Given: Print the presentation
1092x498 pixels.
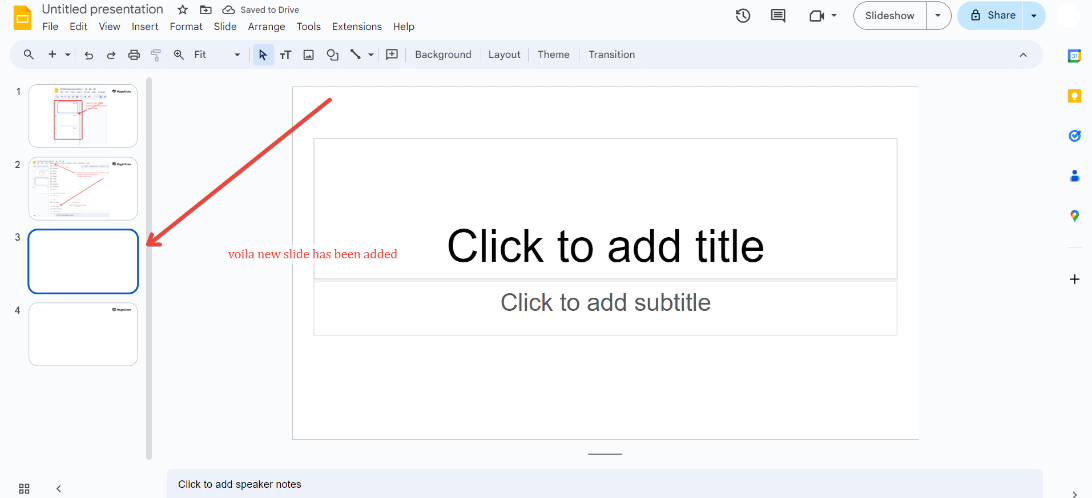Looking at the screenshot, I should click(134, 54).
